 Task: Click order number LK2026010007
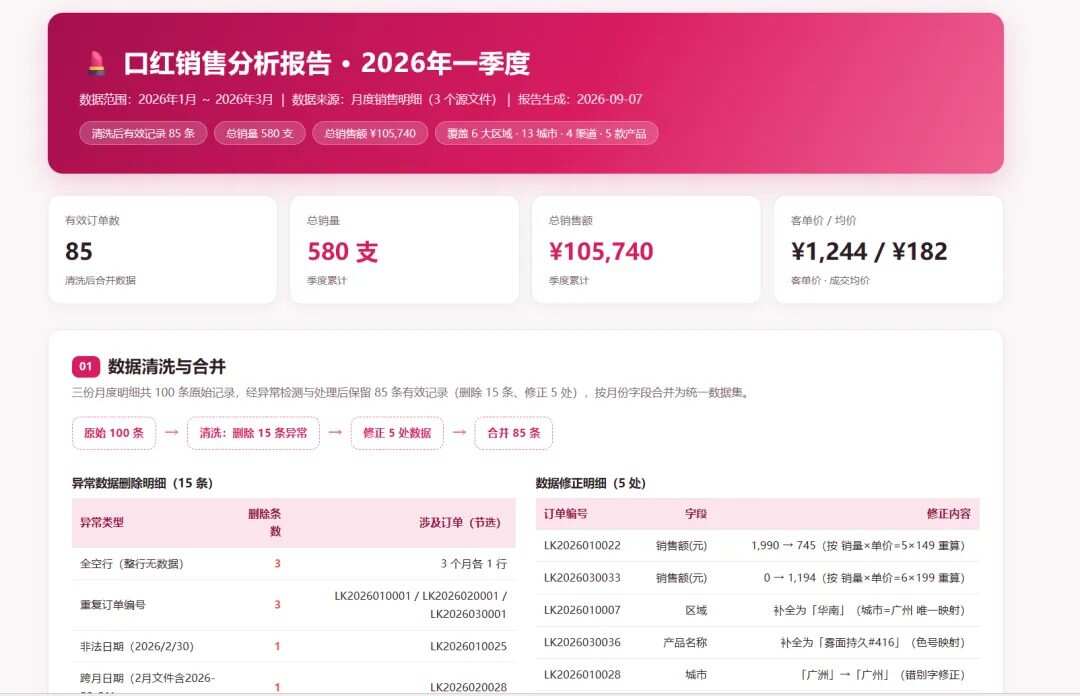point(582,610)
